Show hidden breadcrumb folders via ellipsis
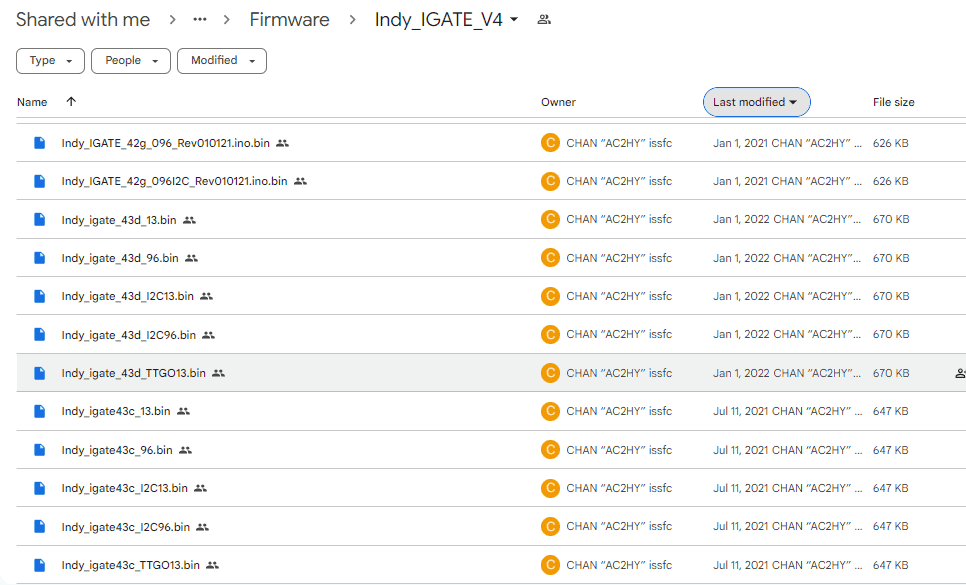This screenshot has height=585, width=966. (200, 20)
